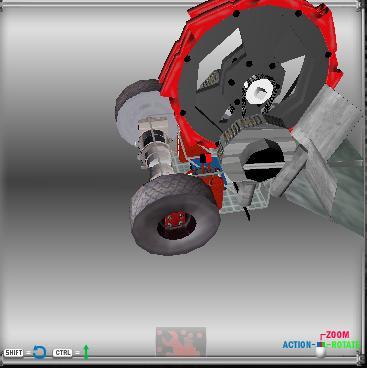This screenshot has width=367, height=368.
Task: Click the CTRL key label
Action: pyautogui.click(x=63, y=353)
